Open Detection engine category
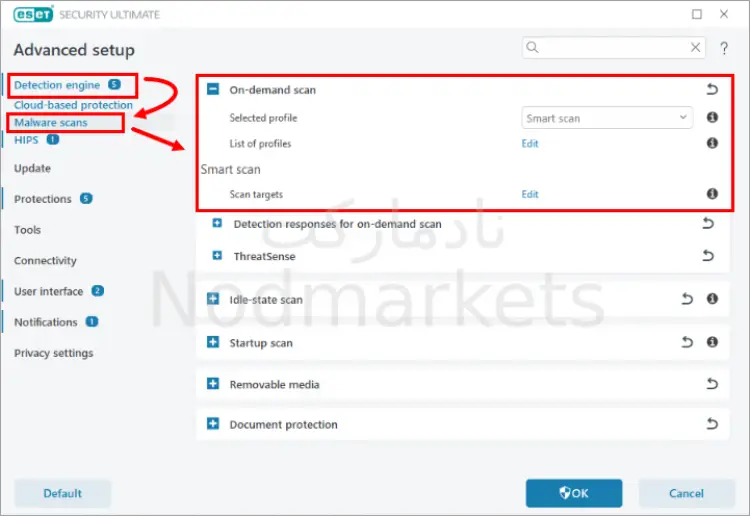 point(57,85)
